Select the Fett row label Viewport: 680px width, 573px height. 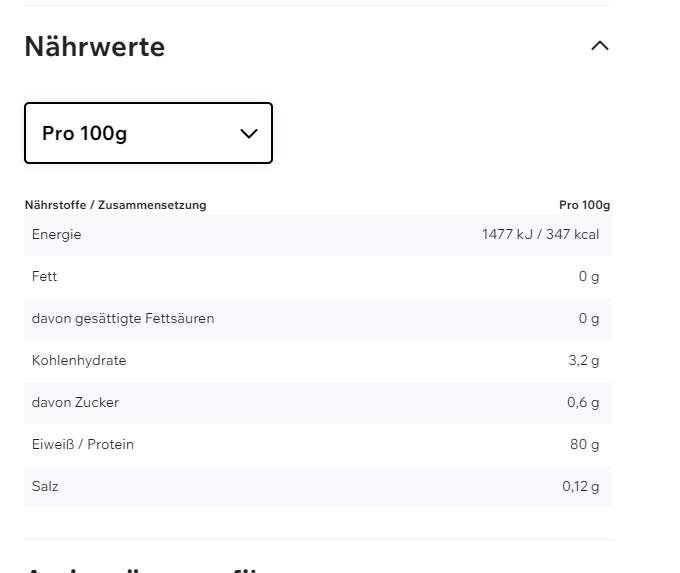45,277
